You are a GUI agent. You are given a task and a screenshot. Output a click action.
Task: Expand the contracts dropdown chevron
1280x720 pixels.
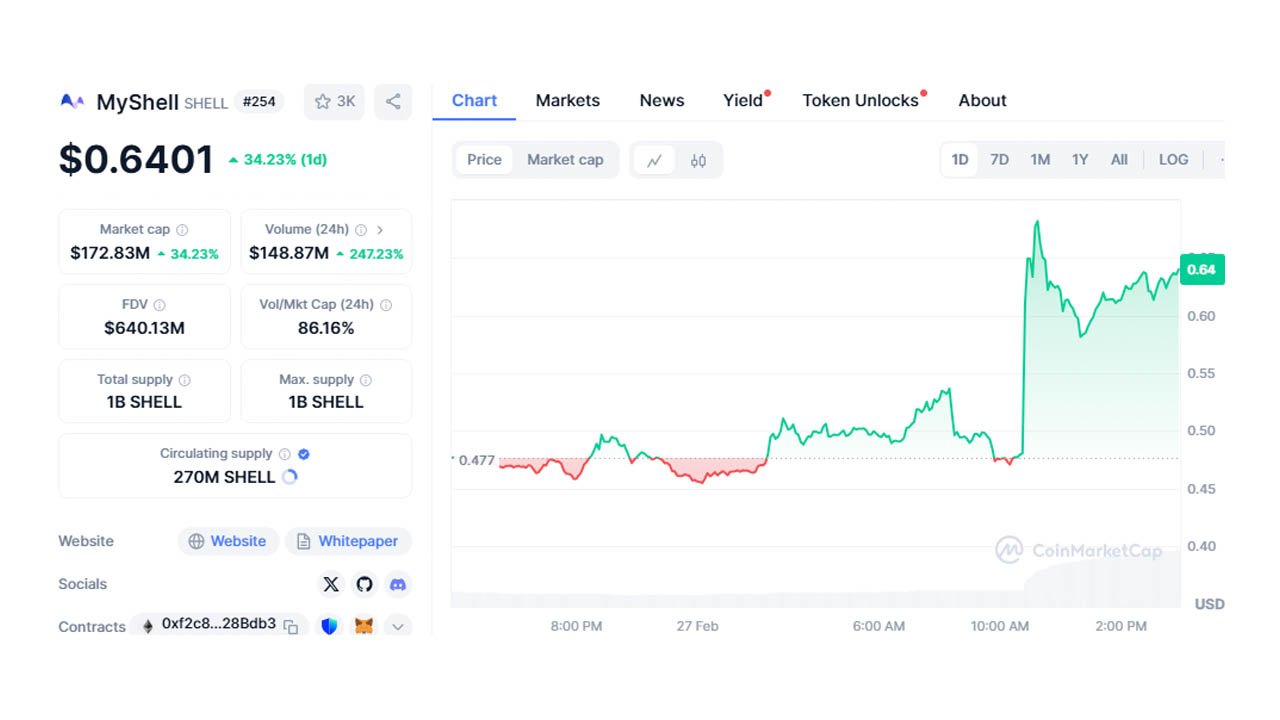pos(397,626)
